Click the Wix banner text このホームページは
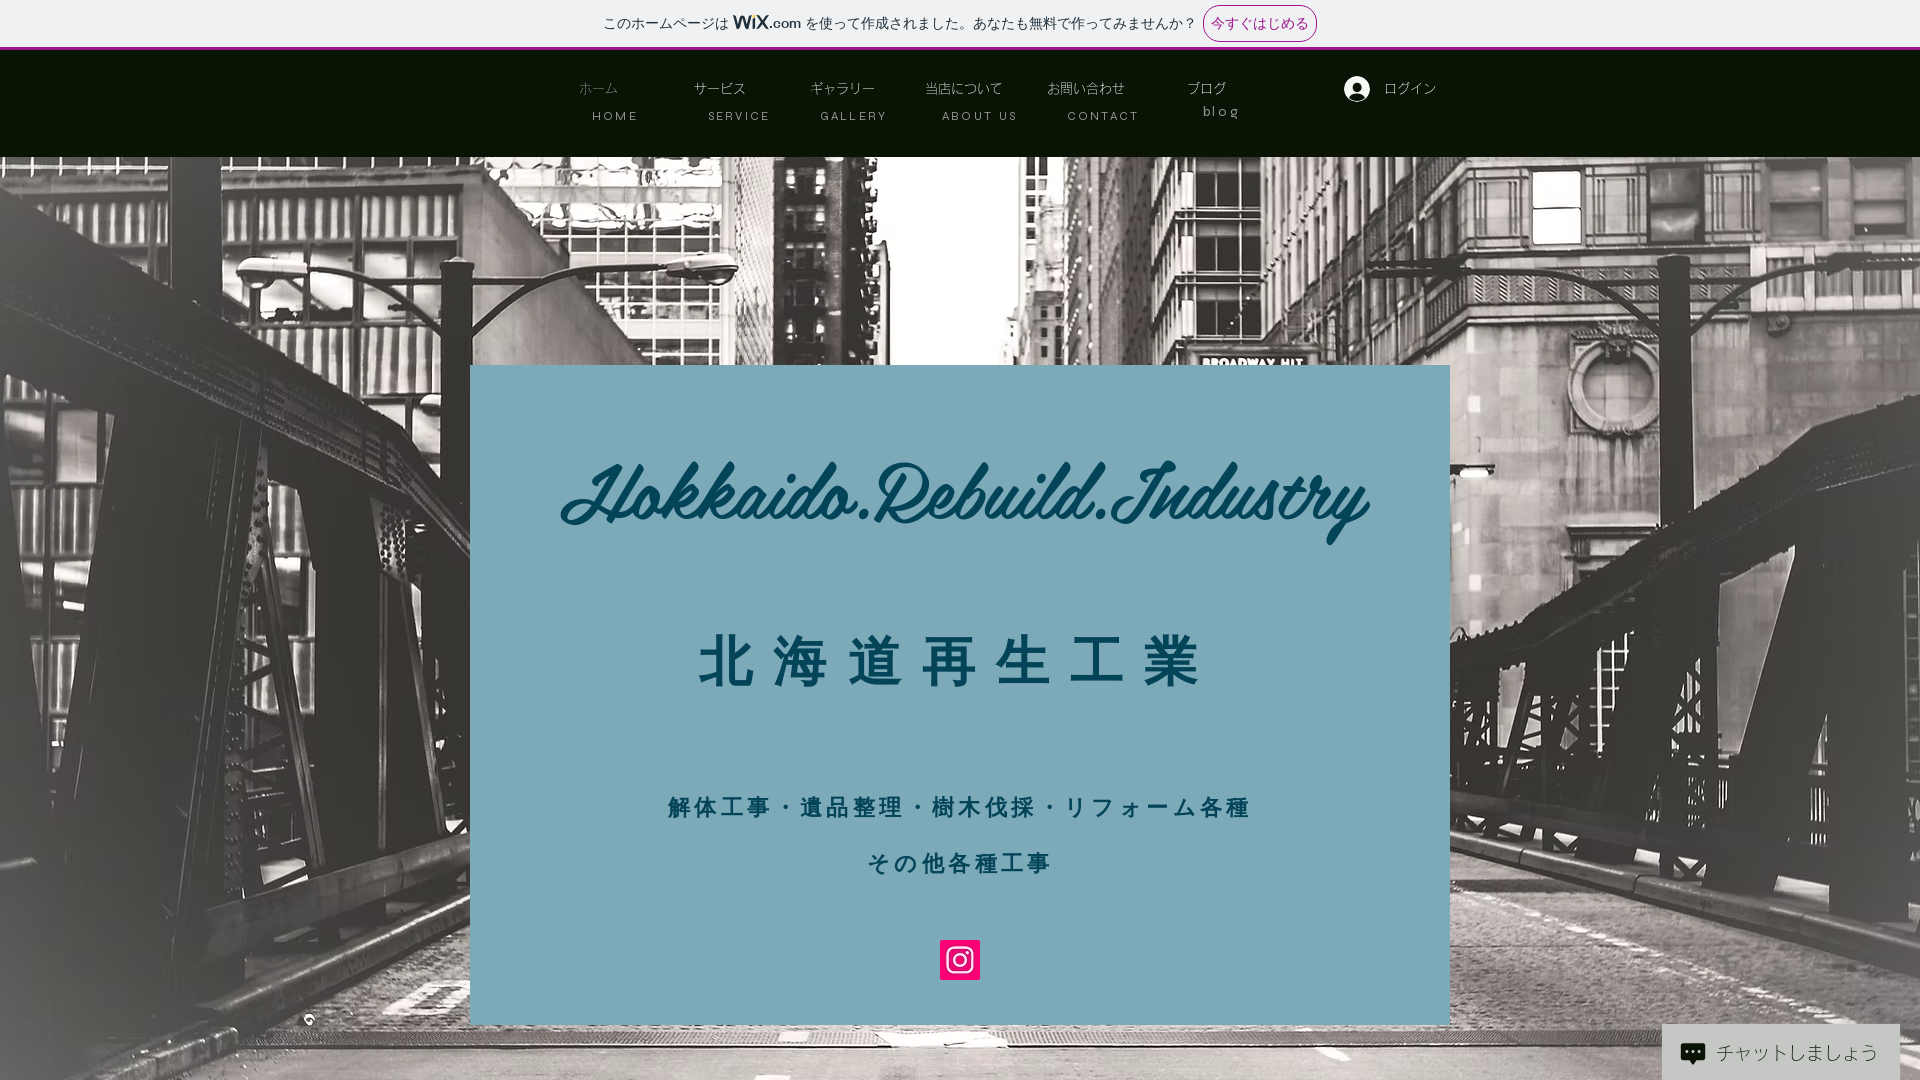The image size is (1920, 1080). [665, 24]
